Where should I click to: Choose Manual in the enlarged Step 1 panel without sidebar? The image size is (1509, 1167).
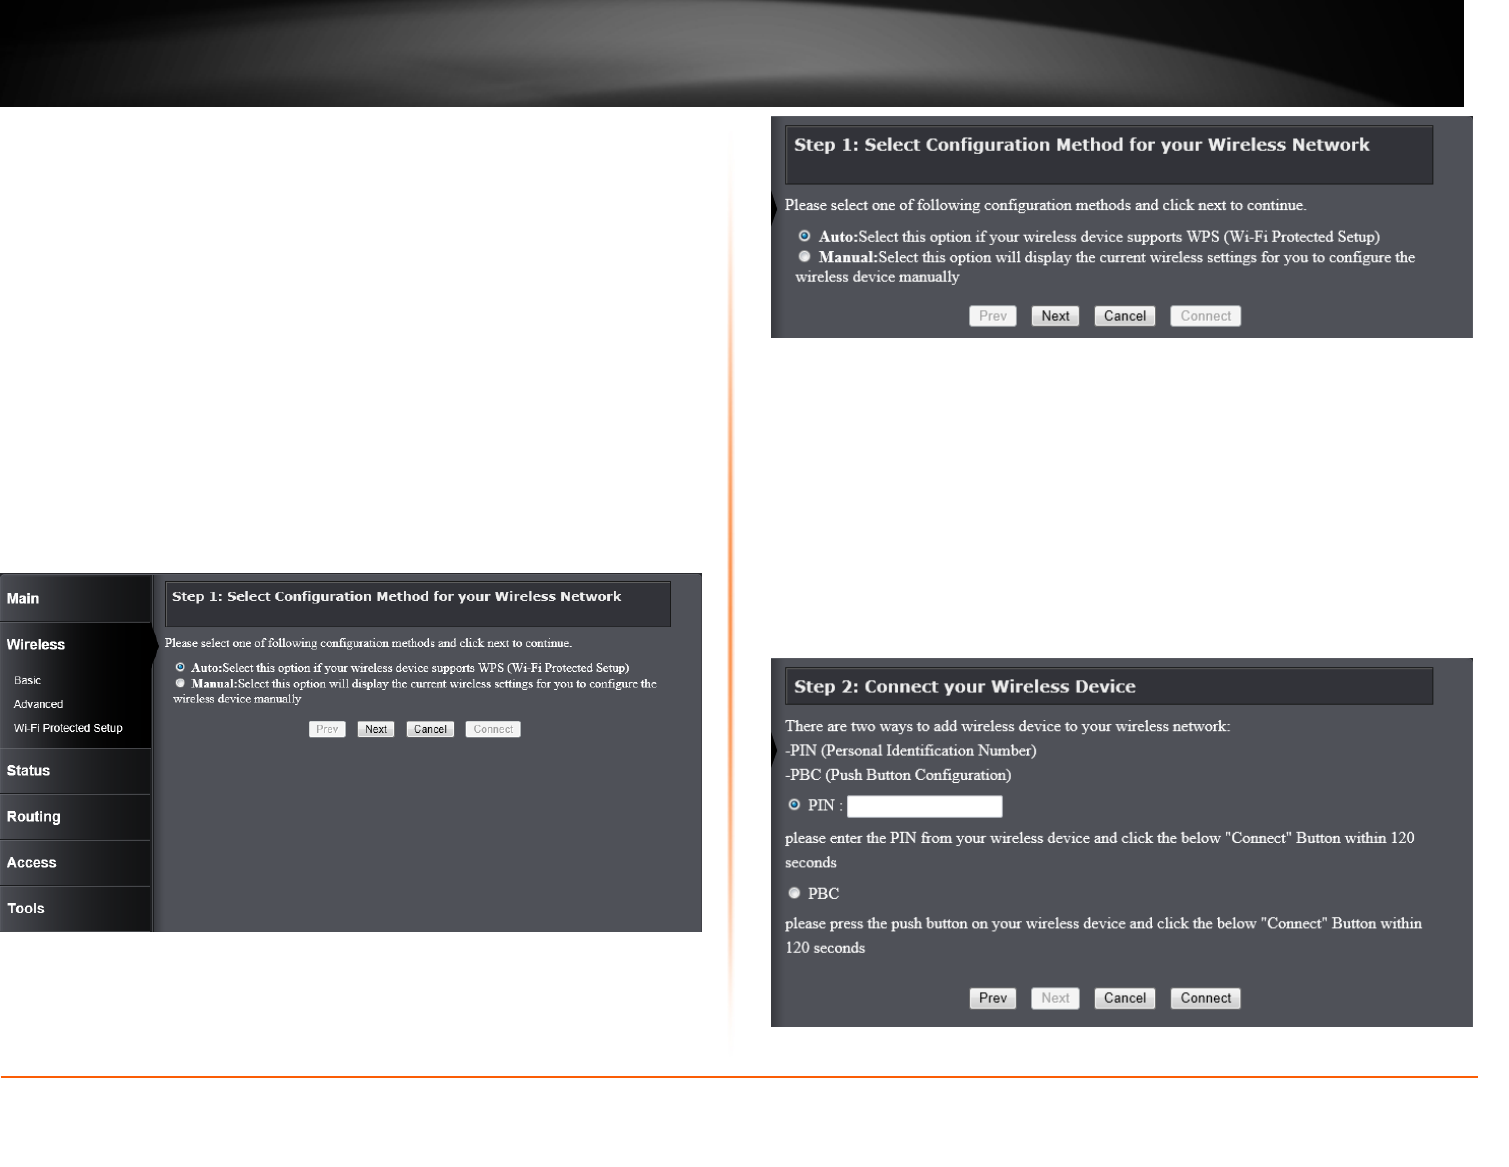point(805,257)
